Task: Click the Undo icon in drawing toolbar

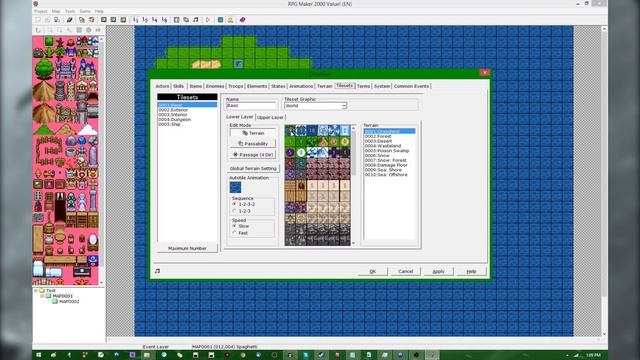Action: (38, 30)
